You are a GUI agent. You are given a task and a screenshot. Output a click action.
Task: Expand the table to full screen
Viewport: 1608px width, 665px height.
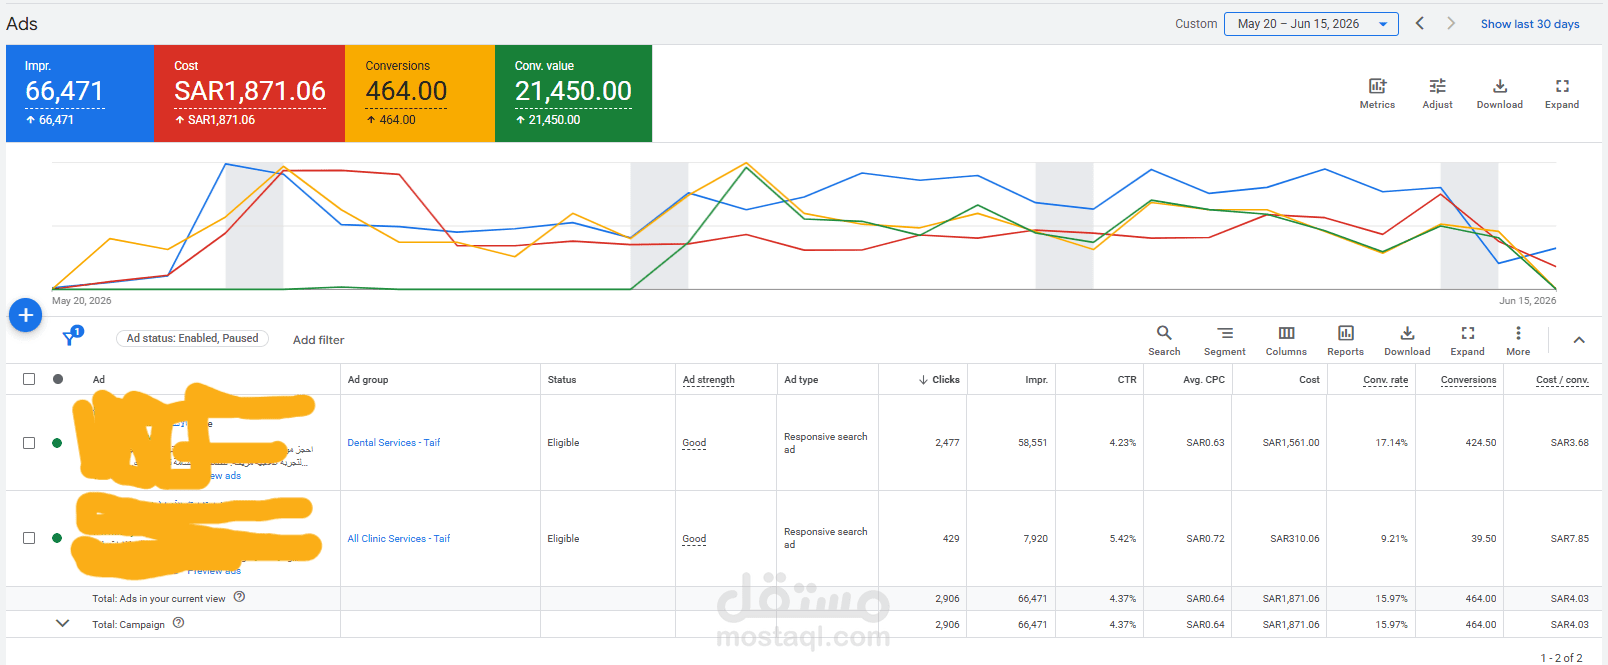click(x=1467, y=340)
